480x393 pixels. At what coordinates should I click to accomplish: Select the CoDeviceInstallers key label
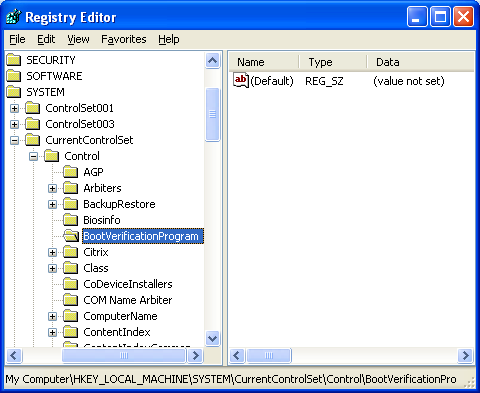tap(128, 284)
